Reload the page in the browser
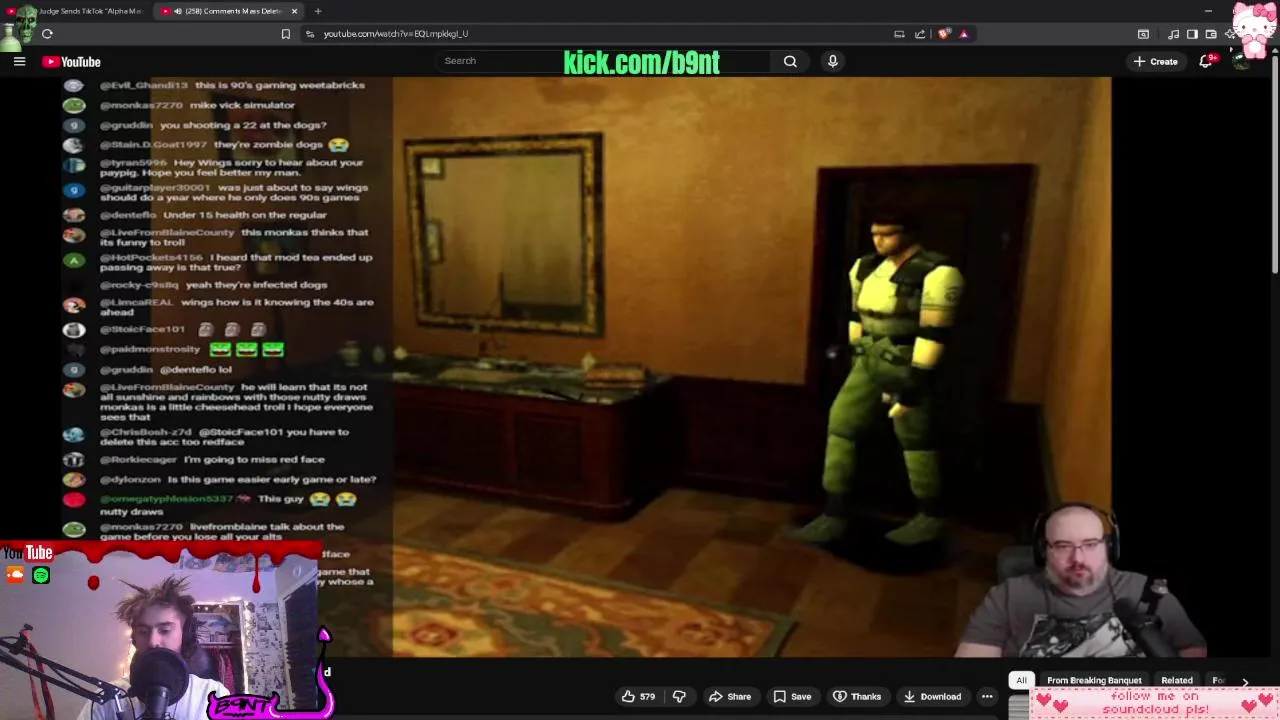The image size is (1280, 720). (x=47, y=34)
